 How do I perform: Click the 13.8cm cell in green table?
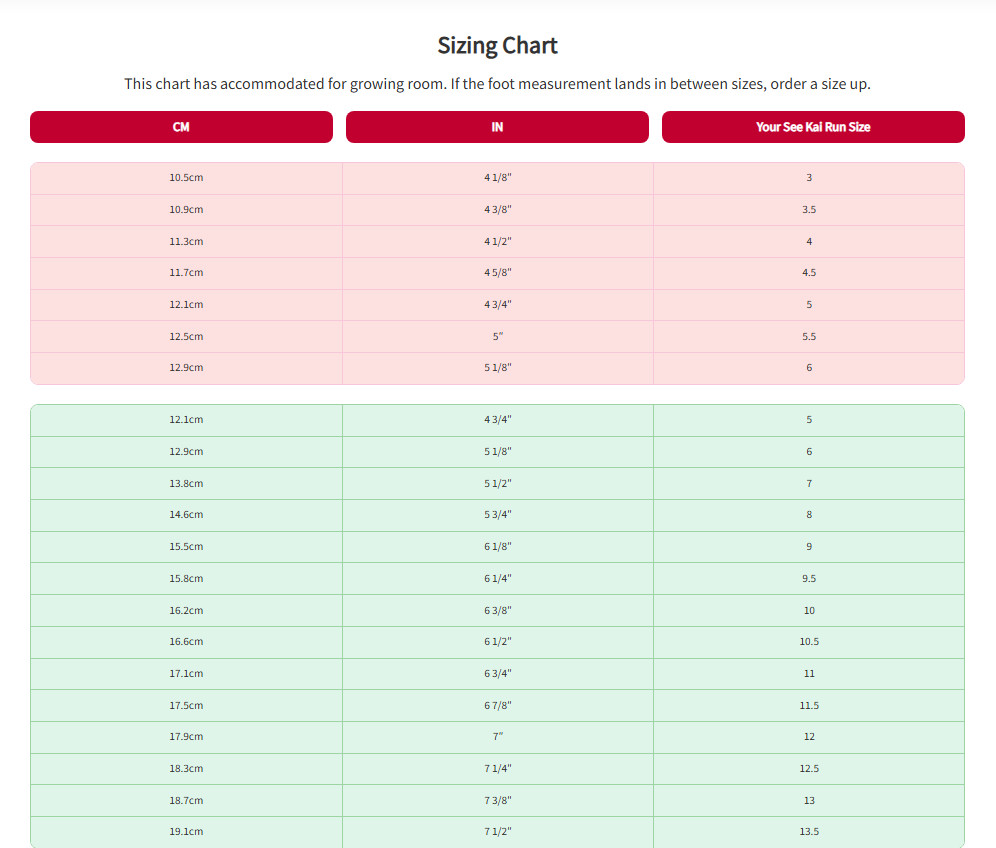click(186, 483)
